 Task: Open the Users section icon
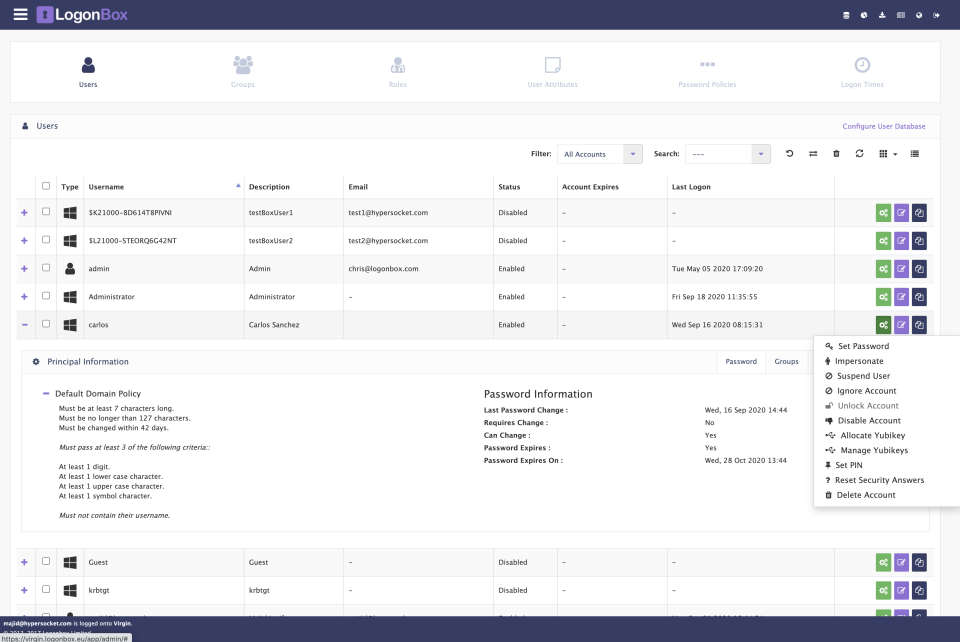coord(88,64)
